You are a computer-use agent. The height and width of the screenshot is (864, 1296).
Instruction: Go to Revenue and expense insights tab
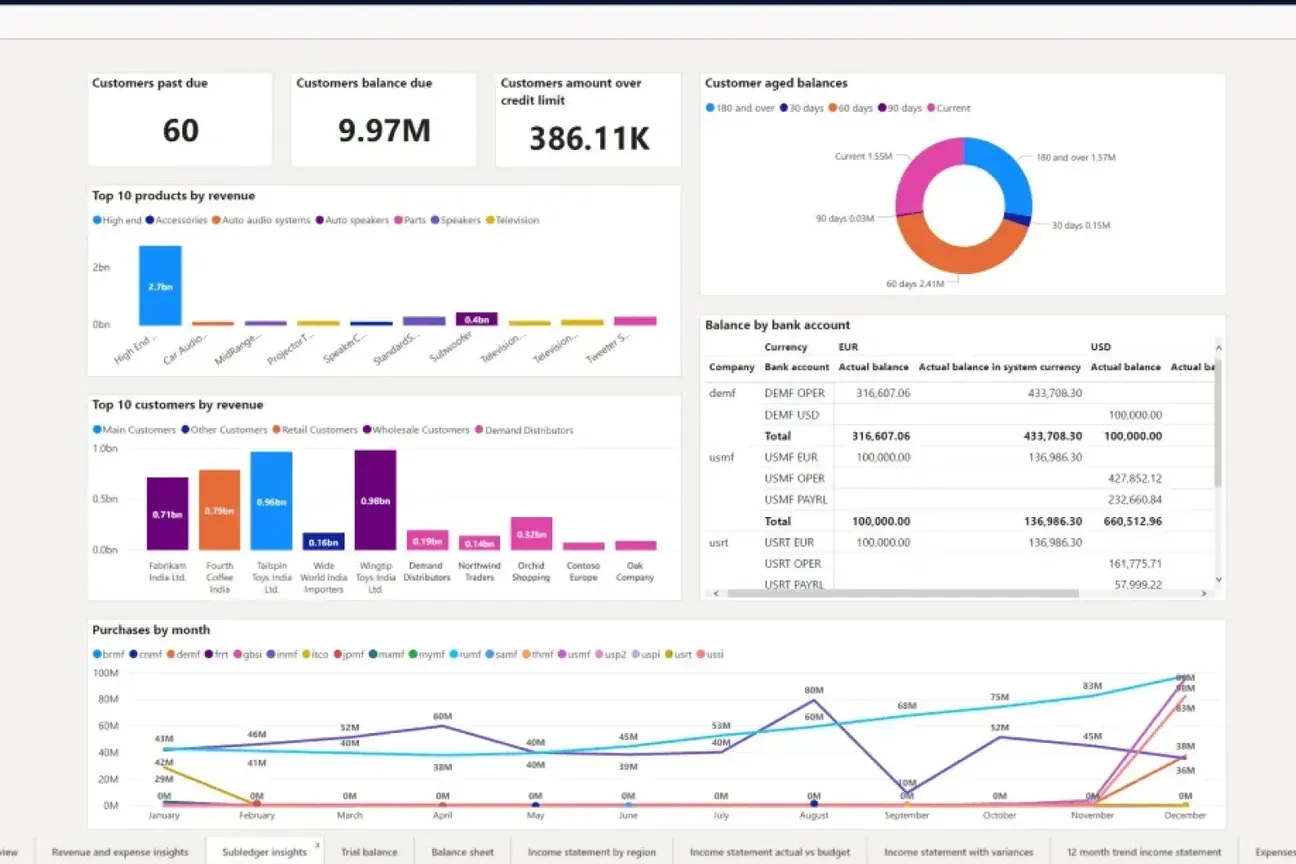click(120, 852)
